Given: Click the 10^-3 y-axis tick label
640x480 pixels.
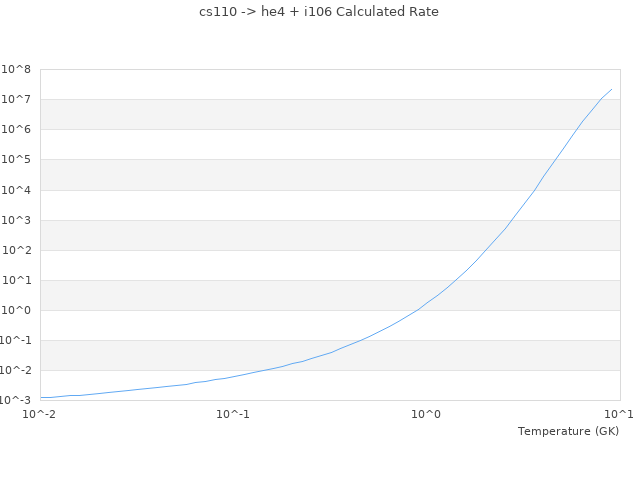Looking at the screenshot, I should [x=15, y=400].
